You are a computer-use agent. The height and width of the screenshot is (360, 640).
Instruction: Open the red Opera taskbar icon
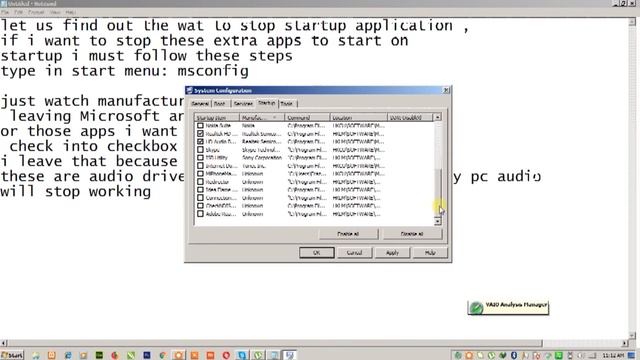[226, 356]
